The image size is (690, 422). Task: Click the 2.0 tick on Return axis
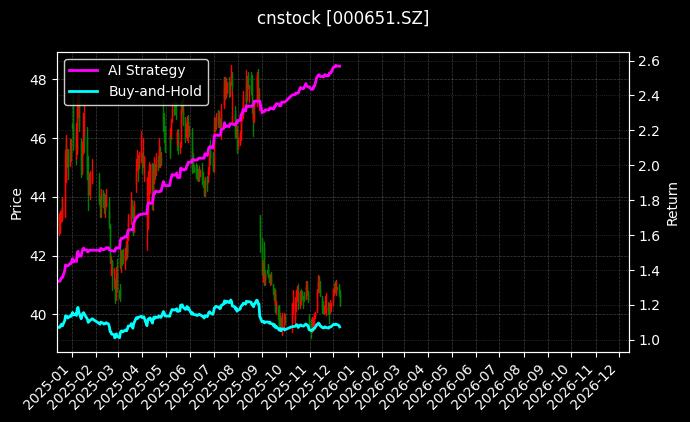click(647, 166)
